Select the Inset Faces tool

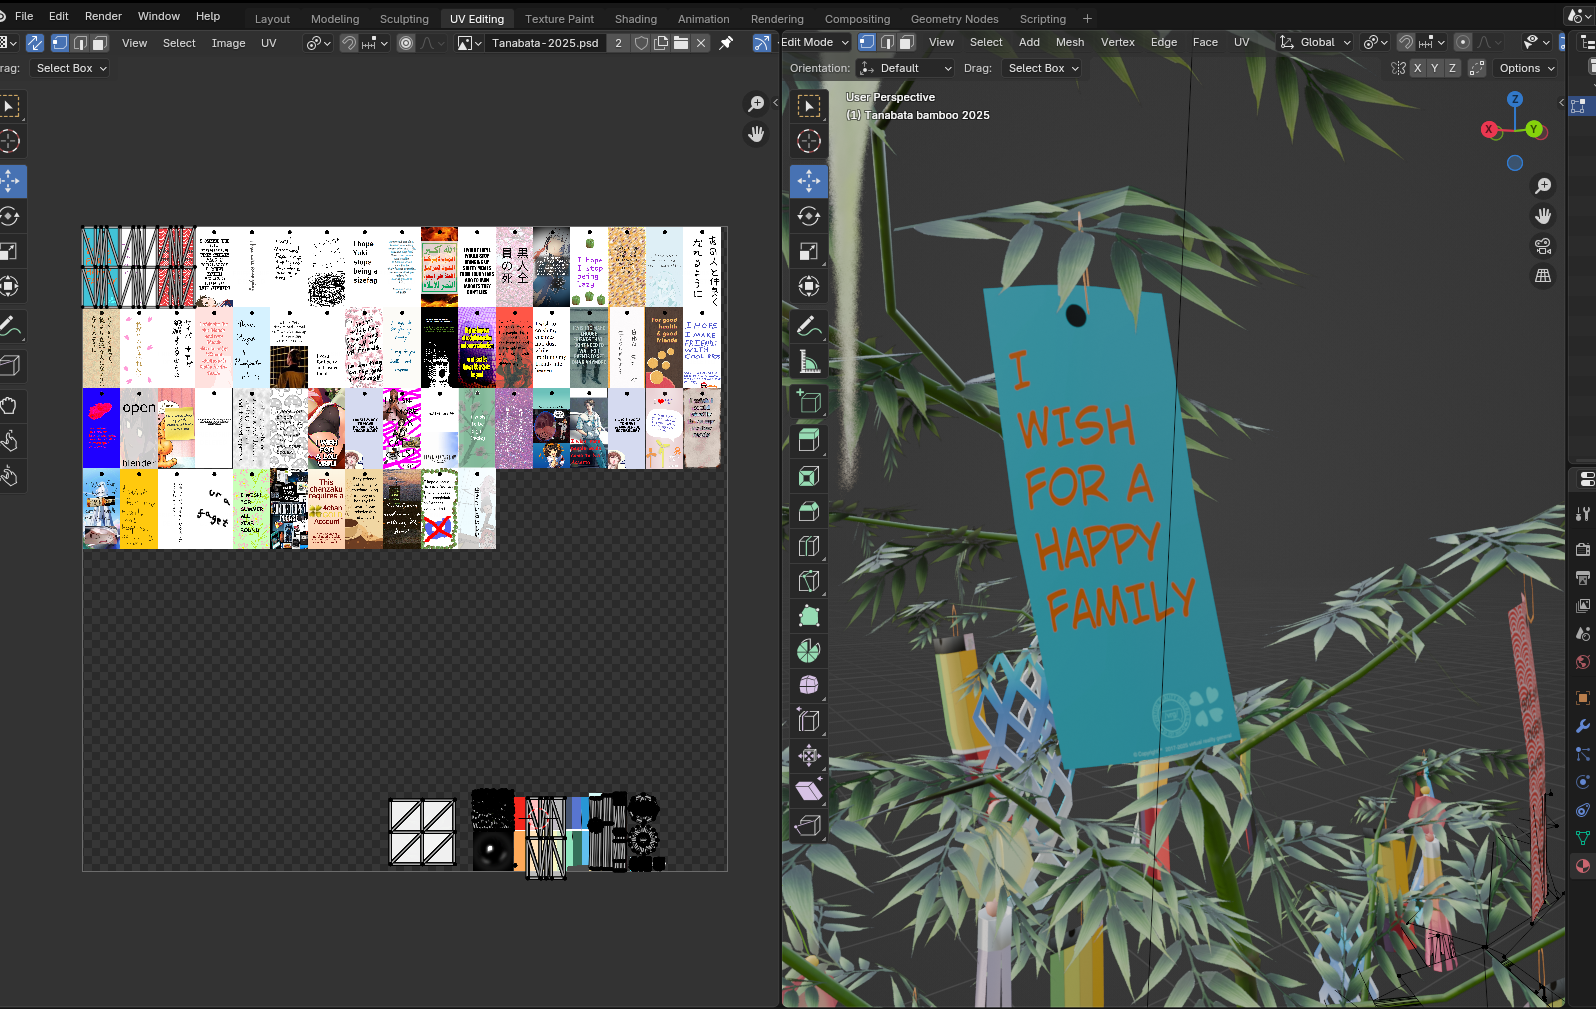click(809, 476)
